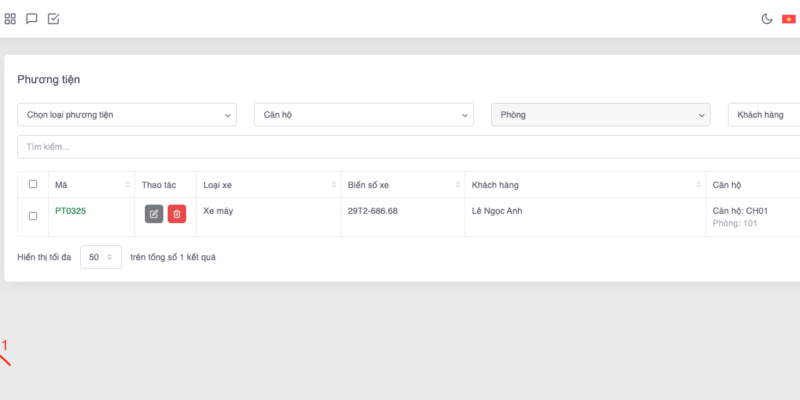Open the PT0325 vehicle code link

click(x=70, y=211)
